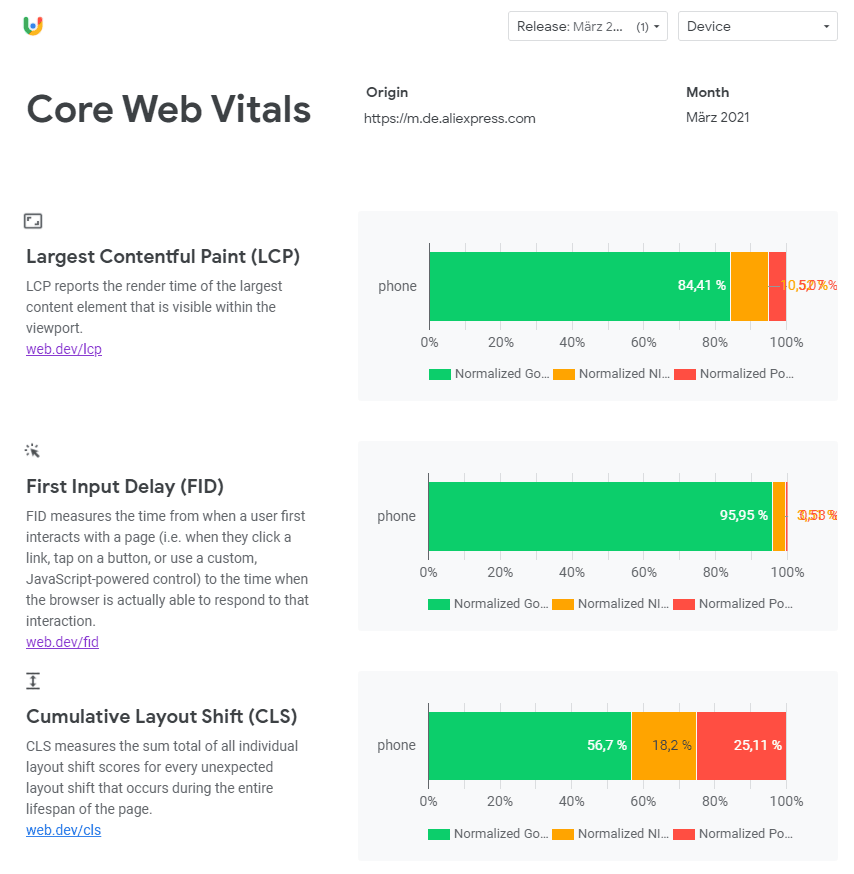Click green Good legend swatch in LCP chart
Screen dimensions: 854x874
pos(440,374)
